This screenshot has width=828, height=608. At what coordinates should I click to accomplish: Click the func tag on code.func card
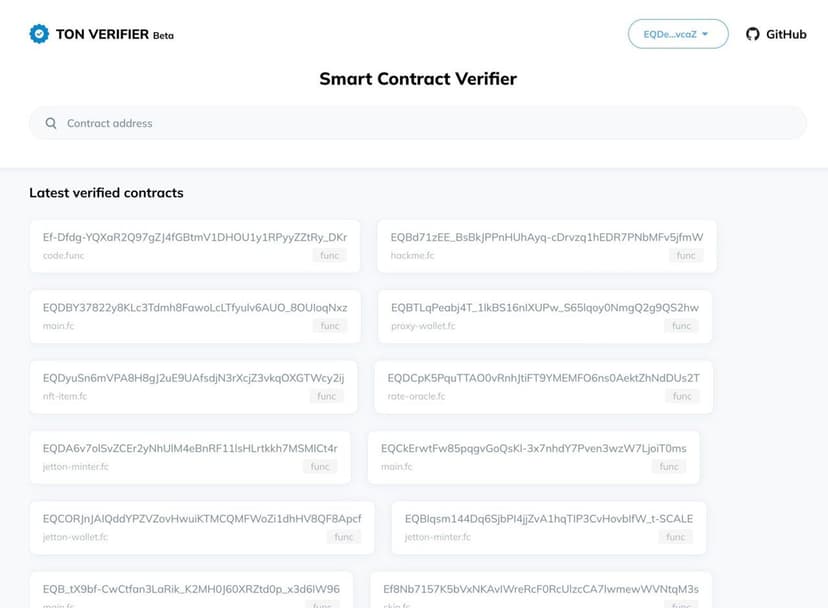[328, 255]
